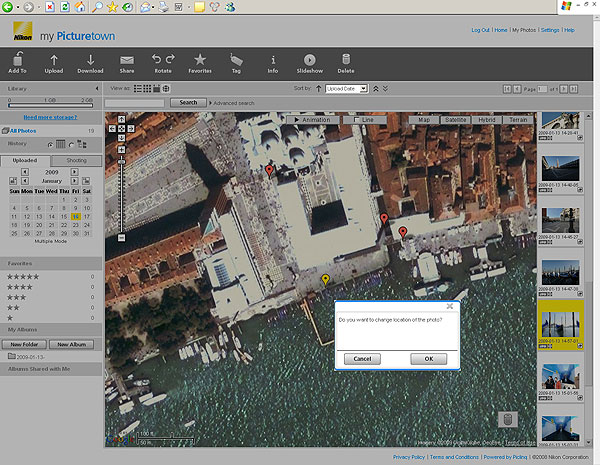600x465 pixels.
Task: Click the Add To toolbar icon
Action: [18, 63]
